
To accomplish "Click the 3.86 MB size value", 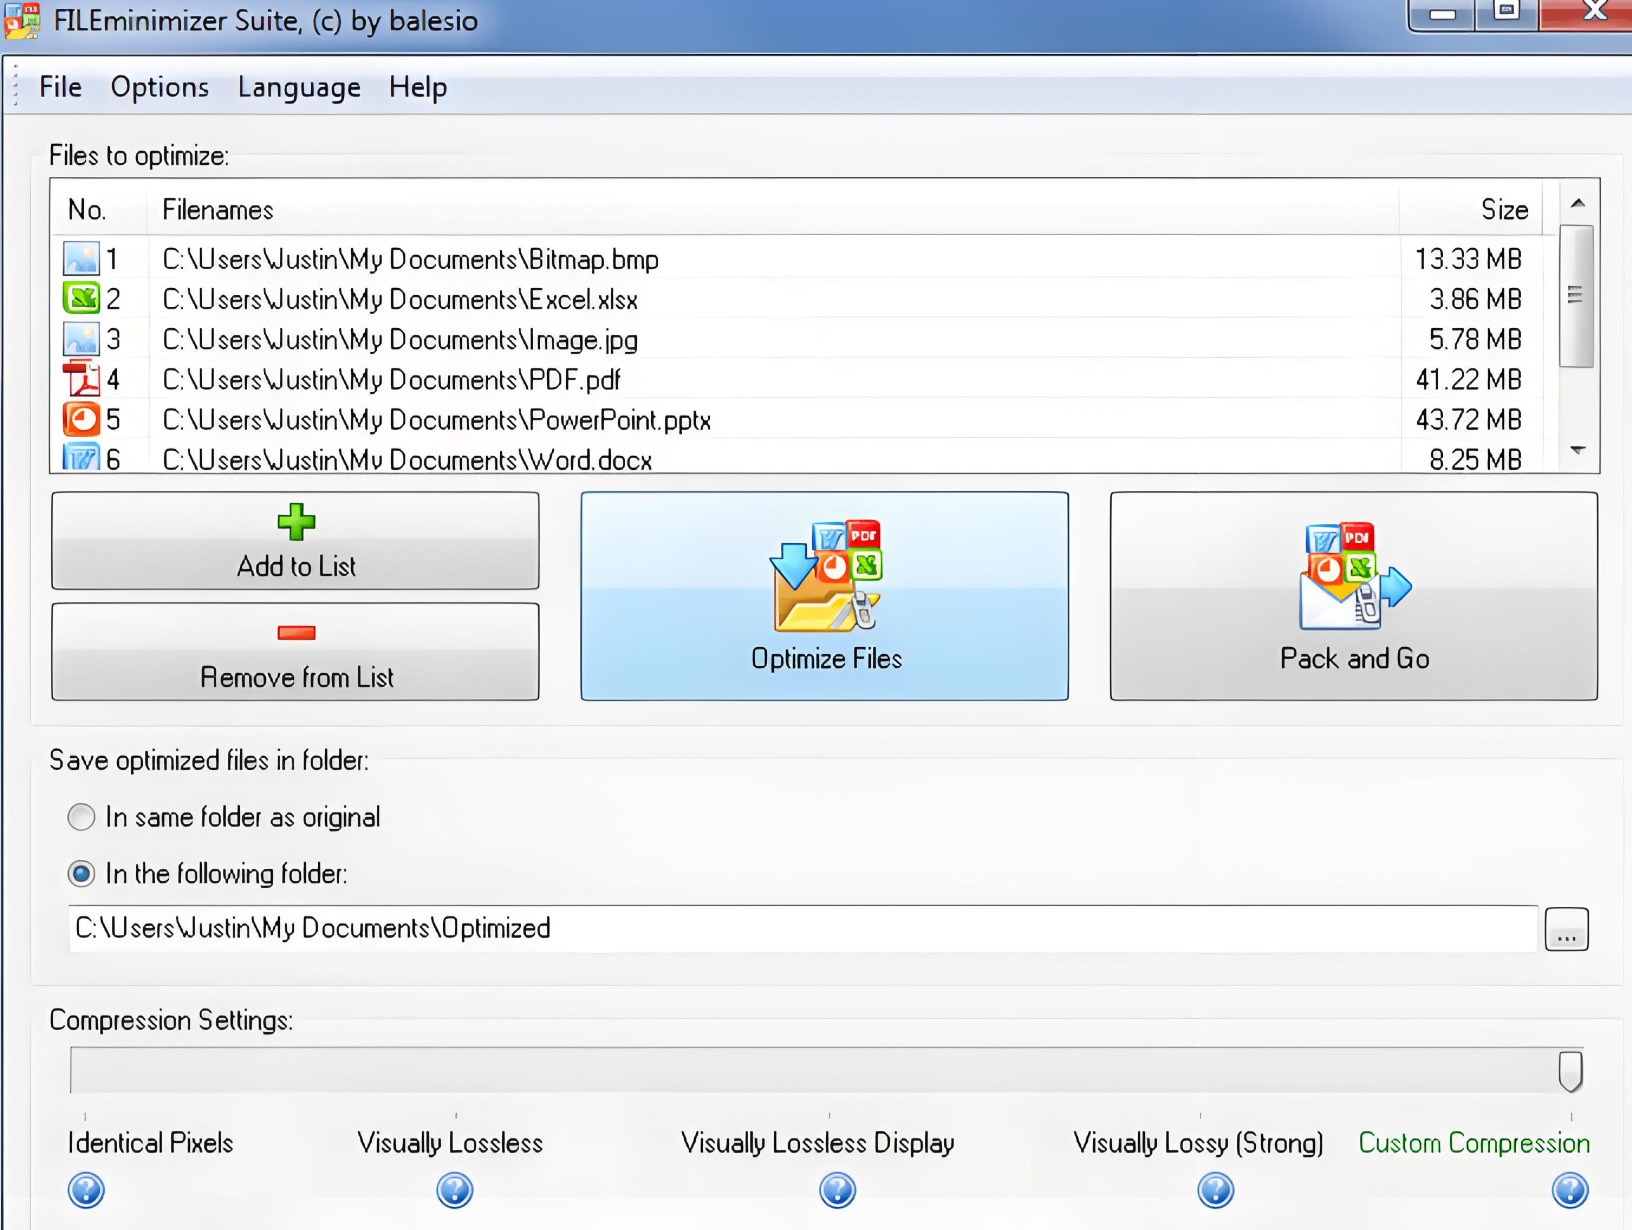I will [1475, 299].
